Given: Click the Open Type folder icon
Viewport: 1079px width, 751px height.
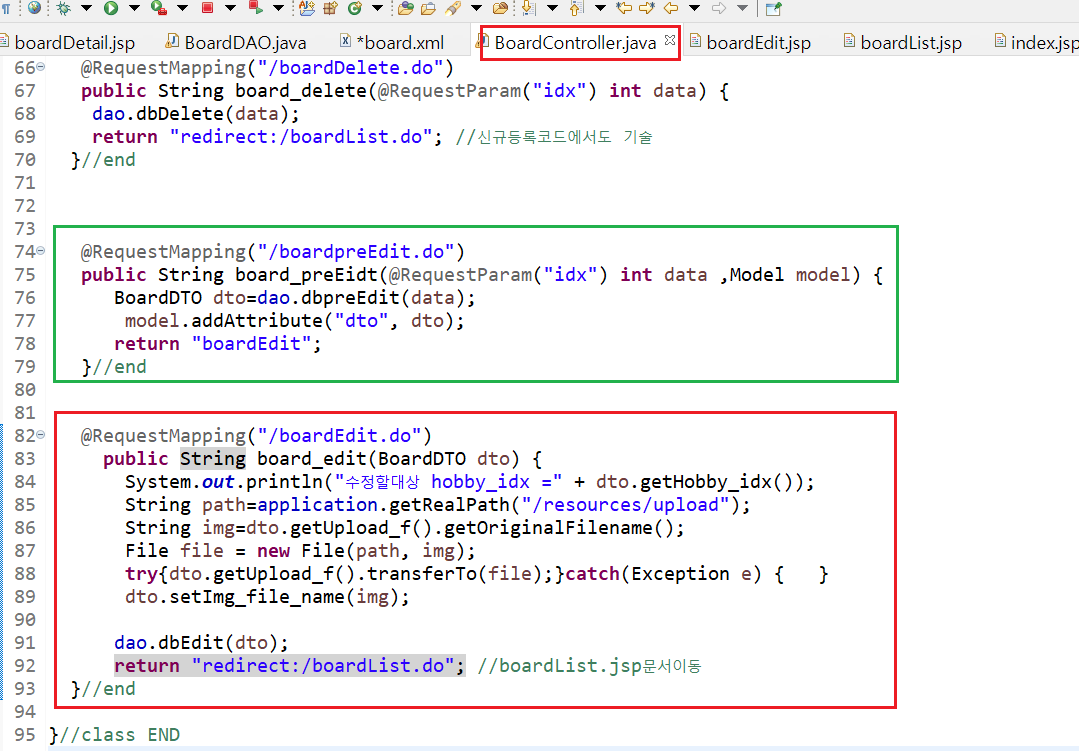Looking at the screenshot, I should tap(406, 8).
